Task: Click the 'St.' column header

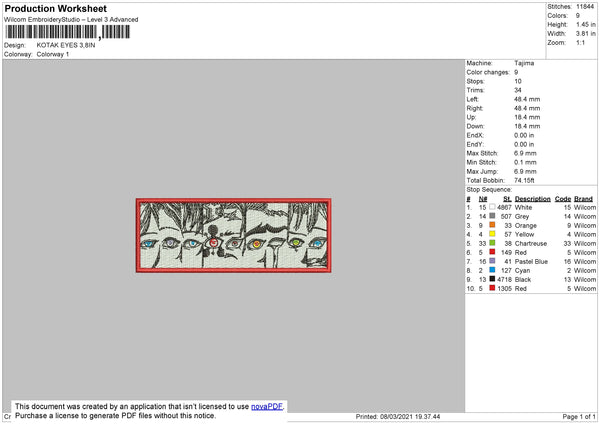Action: [507, 199]
